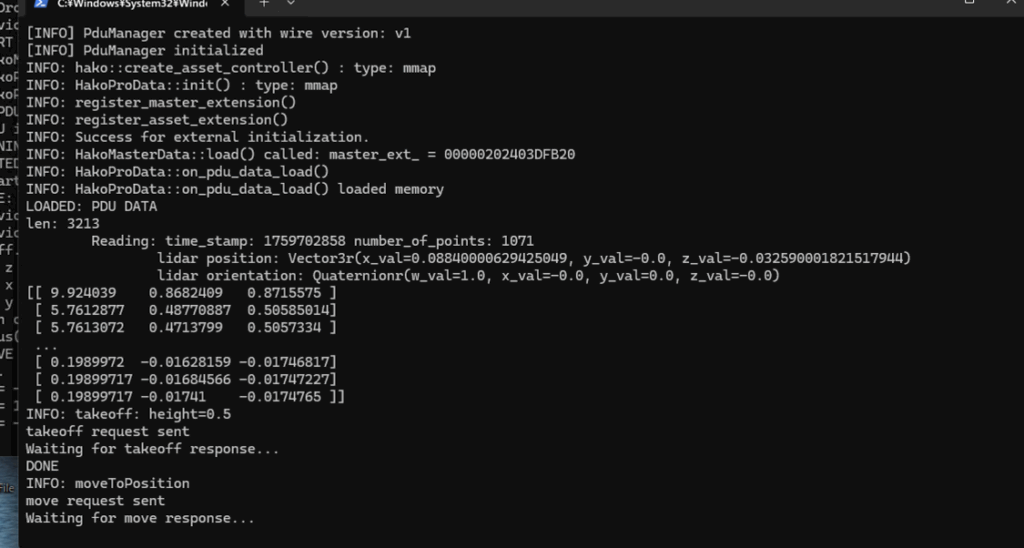Click the 'DONE' output line

coord(43,466)
